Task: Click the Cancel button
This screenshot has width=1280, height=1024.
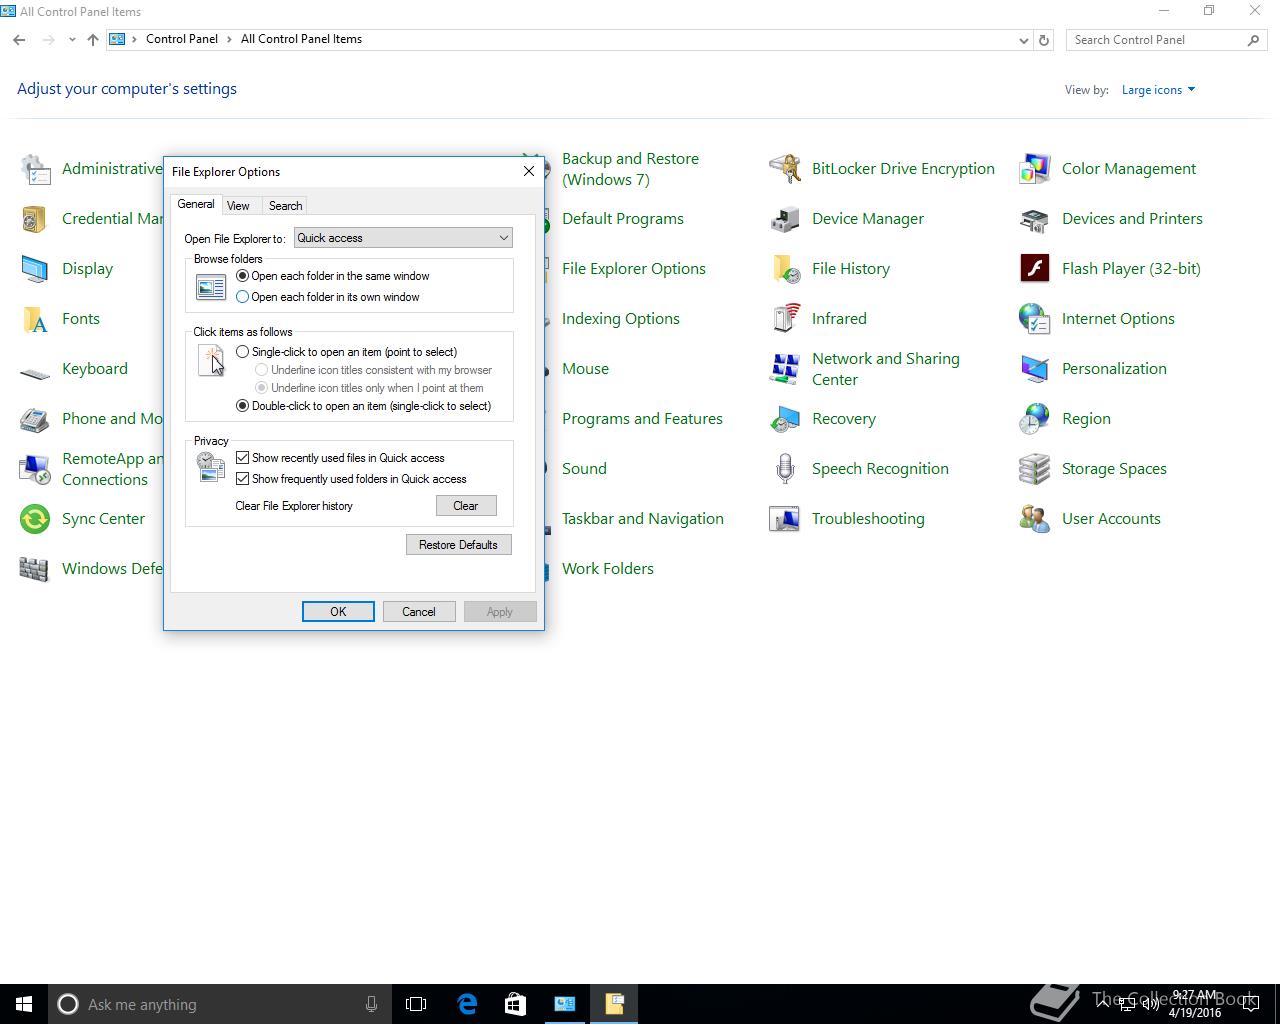Action: pos(419,612)
